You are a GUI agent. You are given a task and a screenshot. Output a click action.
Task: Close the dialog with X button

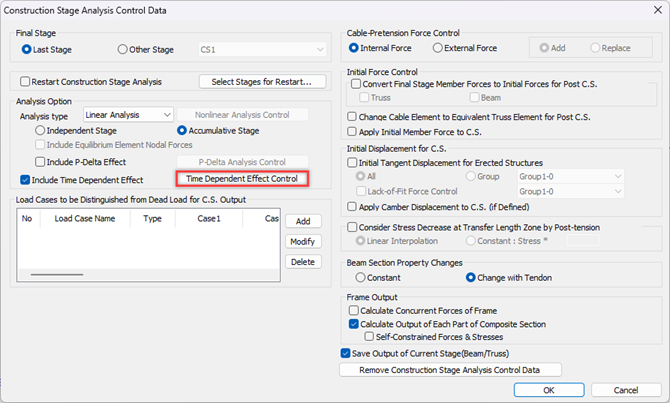click(658, 10)
